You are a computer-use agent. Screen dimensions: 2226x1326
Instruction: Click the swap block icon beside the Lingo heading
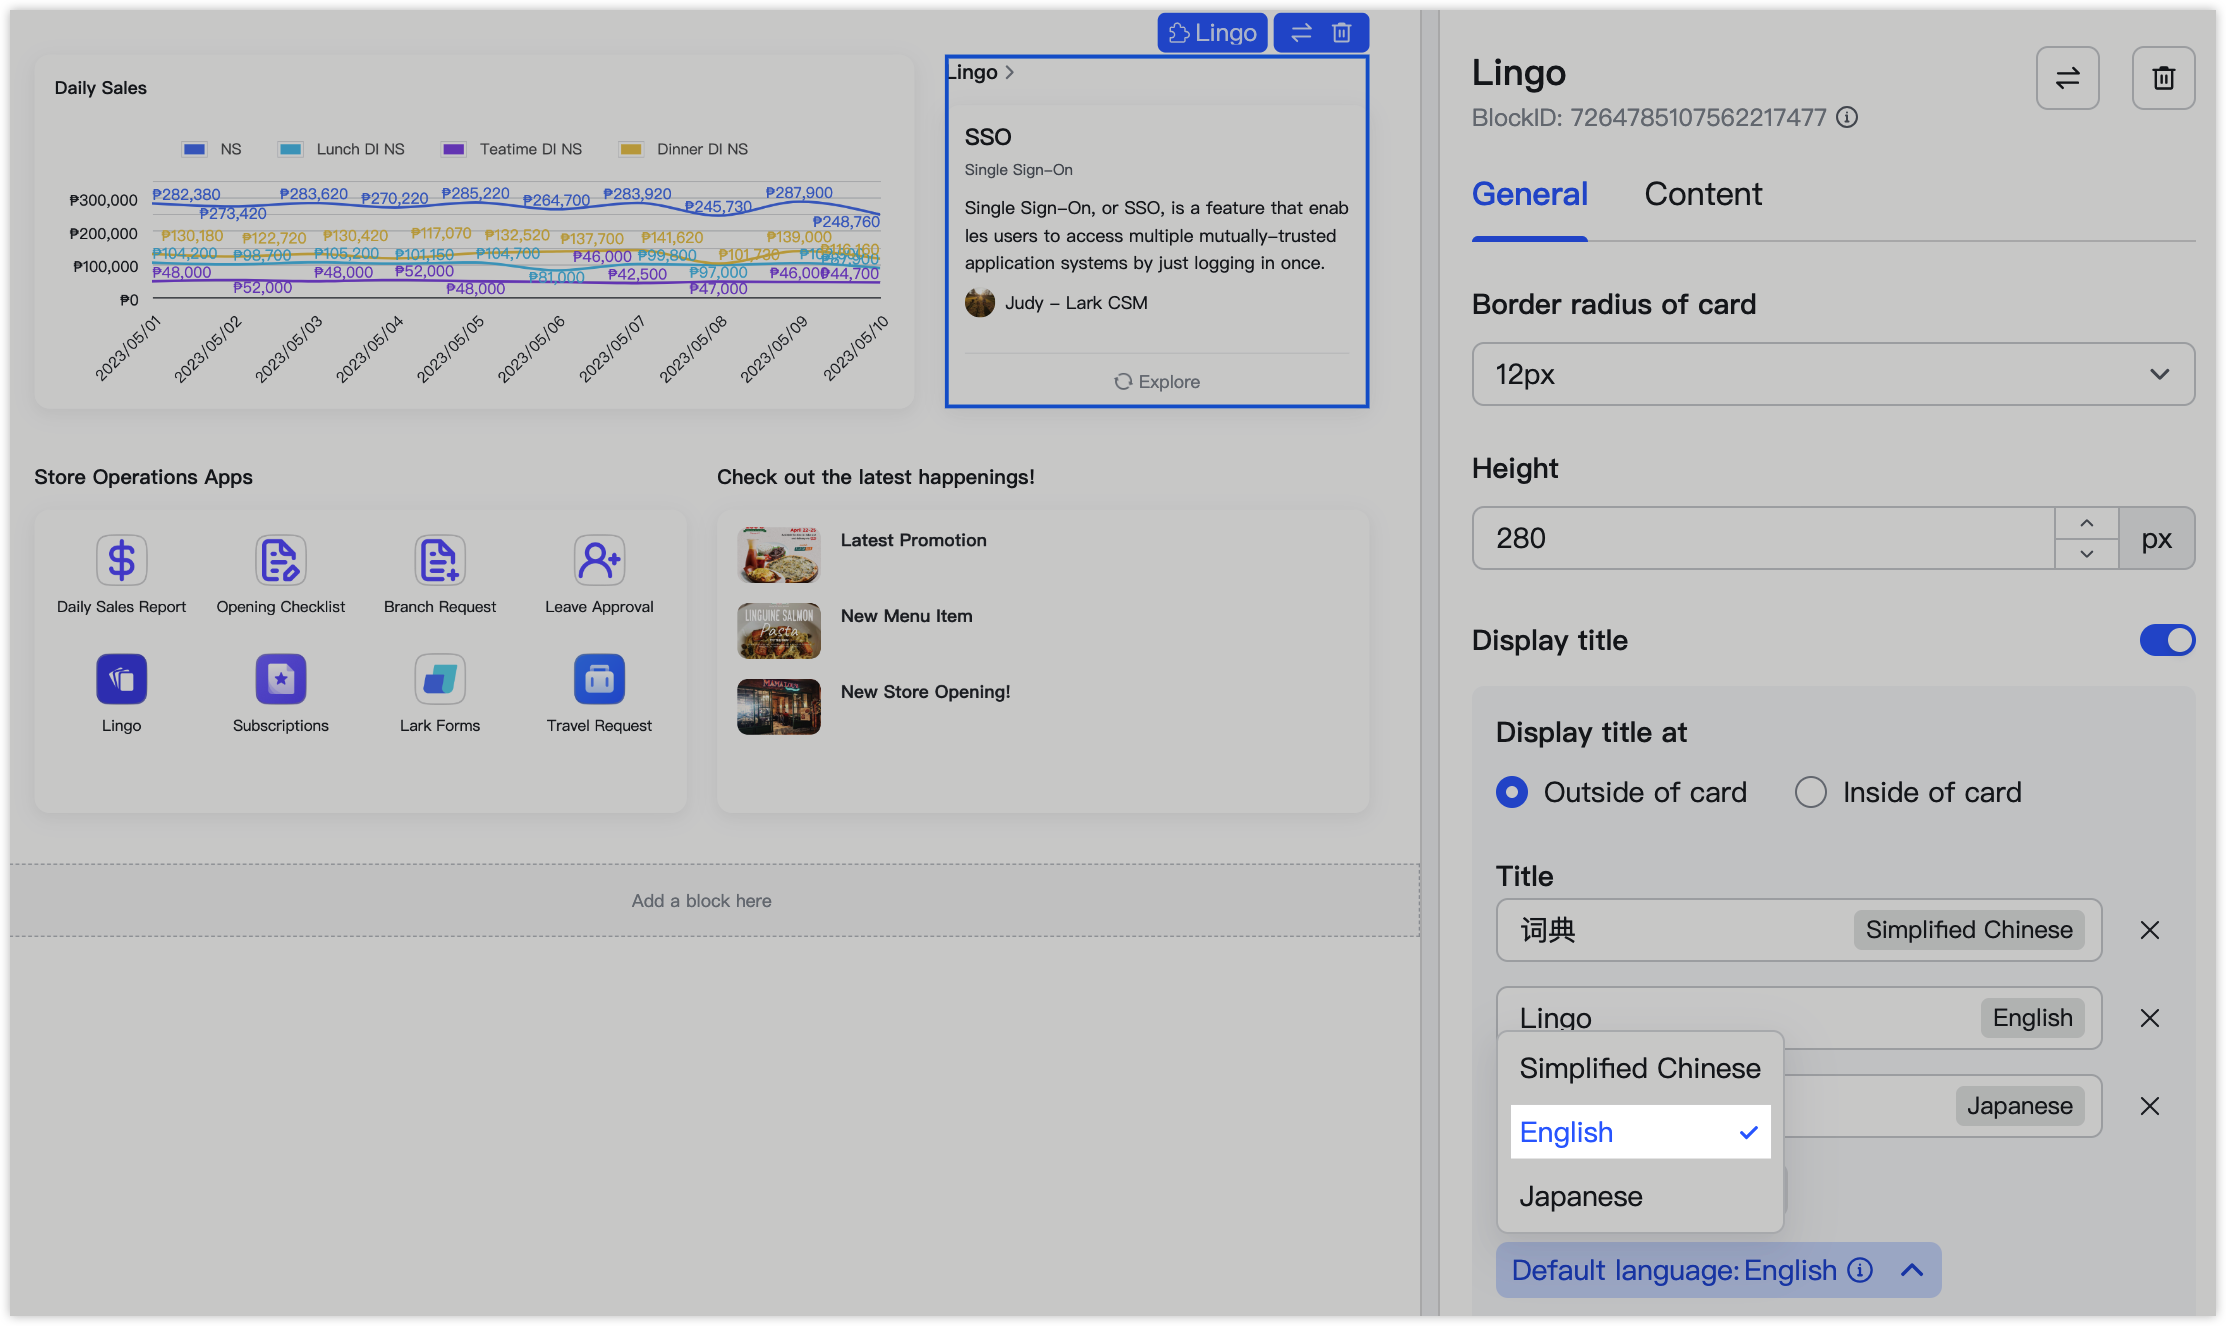point(2067,78)
